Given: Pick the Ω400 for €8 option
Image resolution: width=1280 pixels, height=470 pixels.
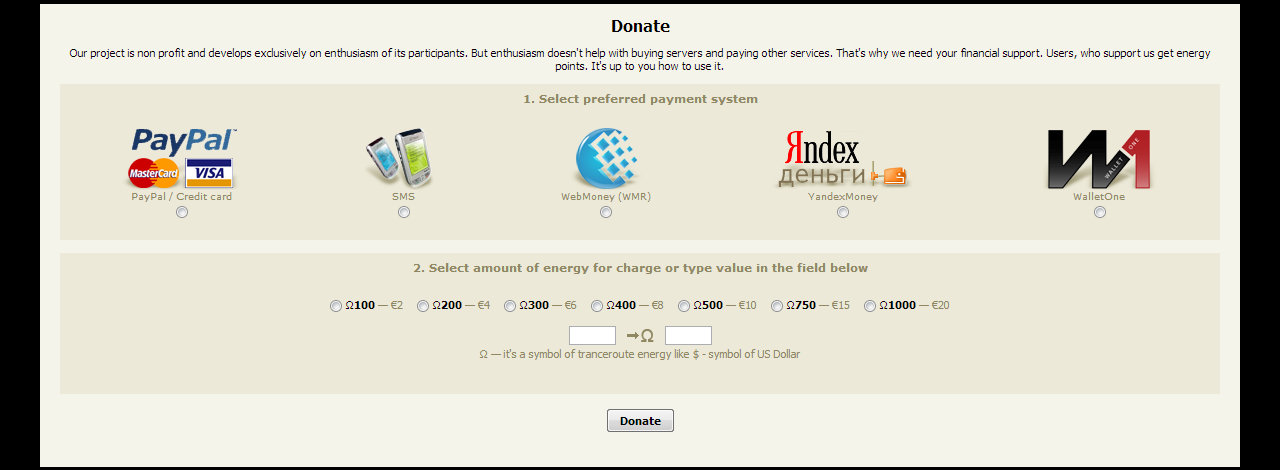Looking at the screenshot, I should [597, 306].
